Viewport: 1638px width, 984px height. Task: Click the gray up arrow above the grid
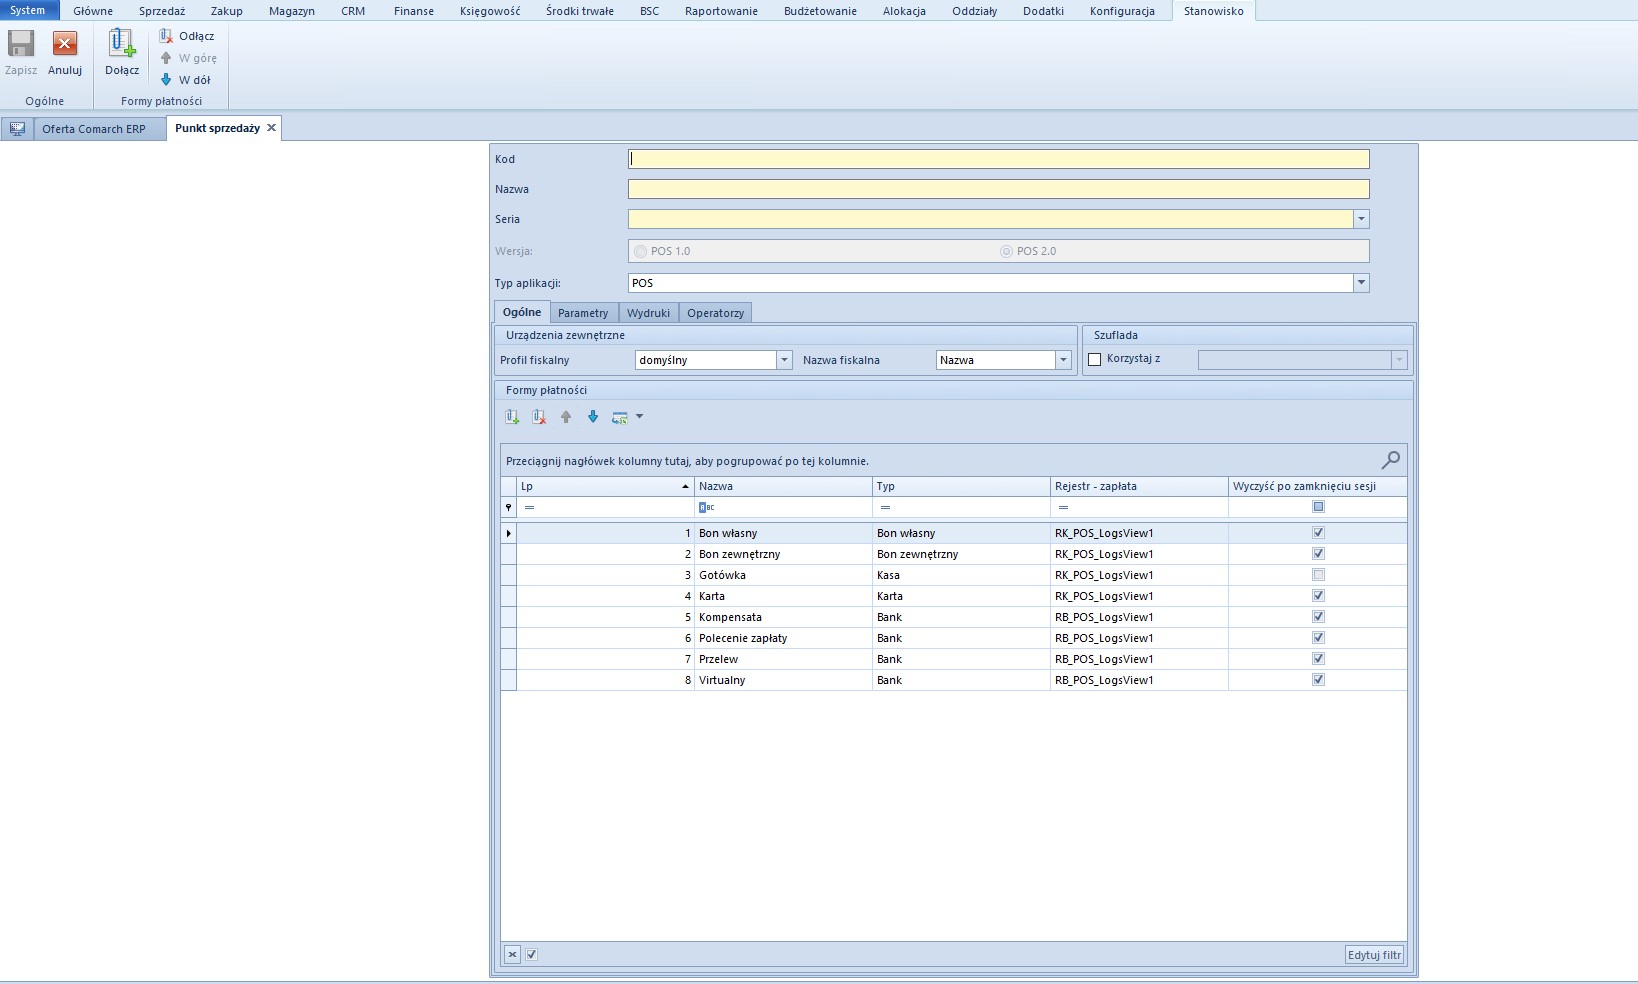coord(566,417)
